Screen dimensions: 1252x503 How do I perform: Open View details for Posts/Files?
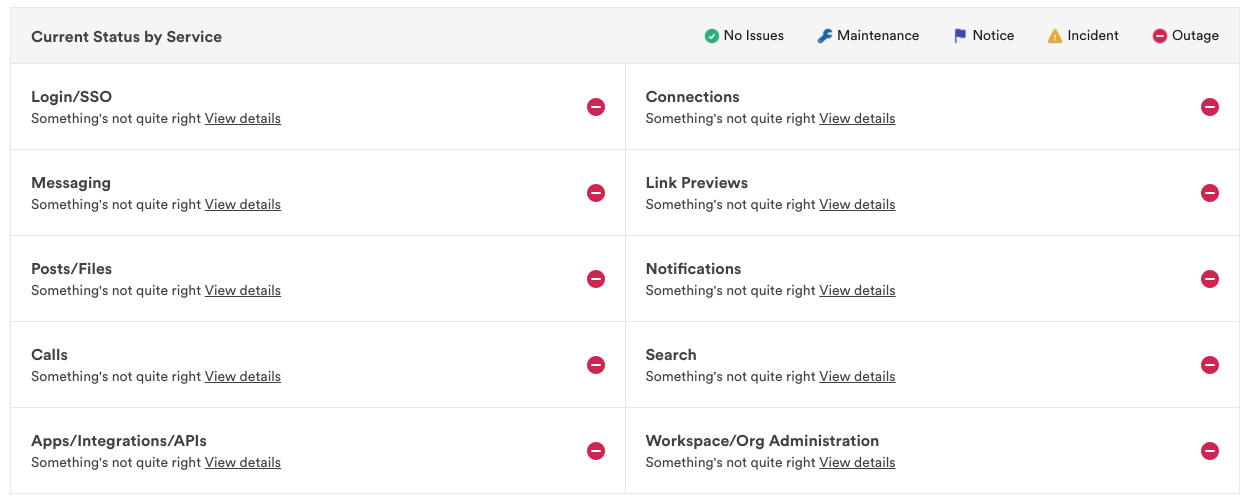point(243,290)
